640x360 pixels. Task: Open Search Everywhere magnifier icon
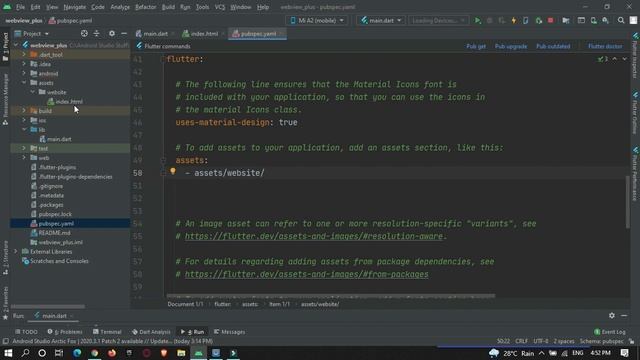pos(621,20)
